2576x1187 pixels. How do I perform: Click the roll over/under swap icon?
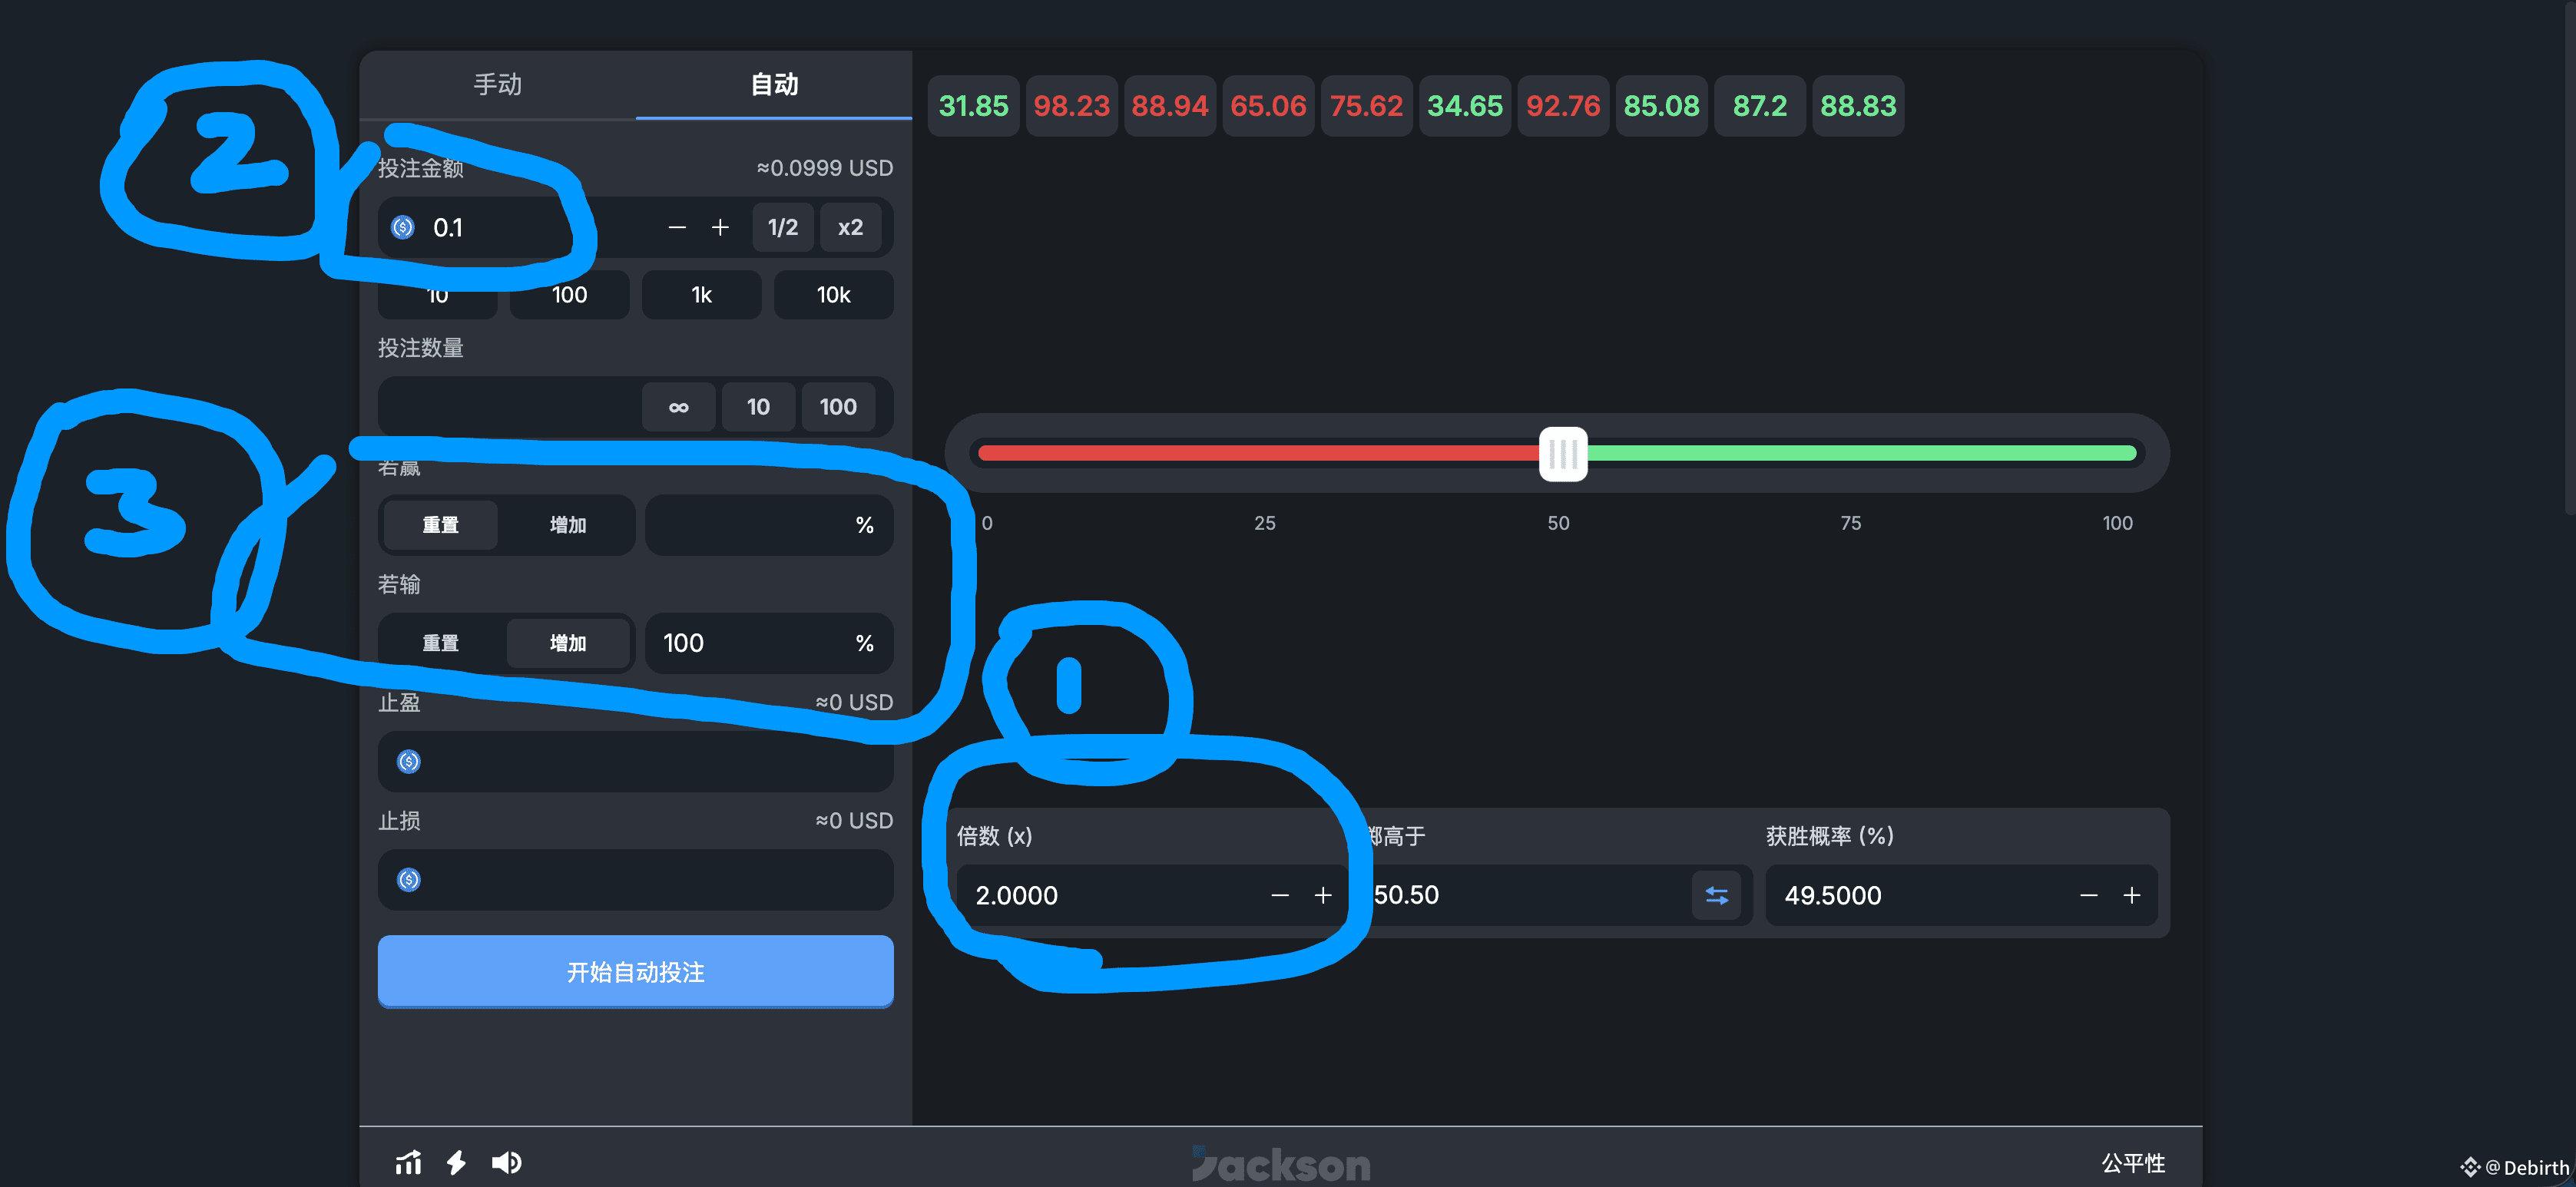pos(1716,895)
